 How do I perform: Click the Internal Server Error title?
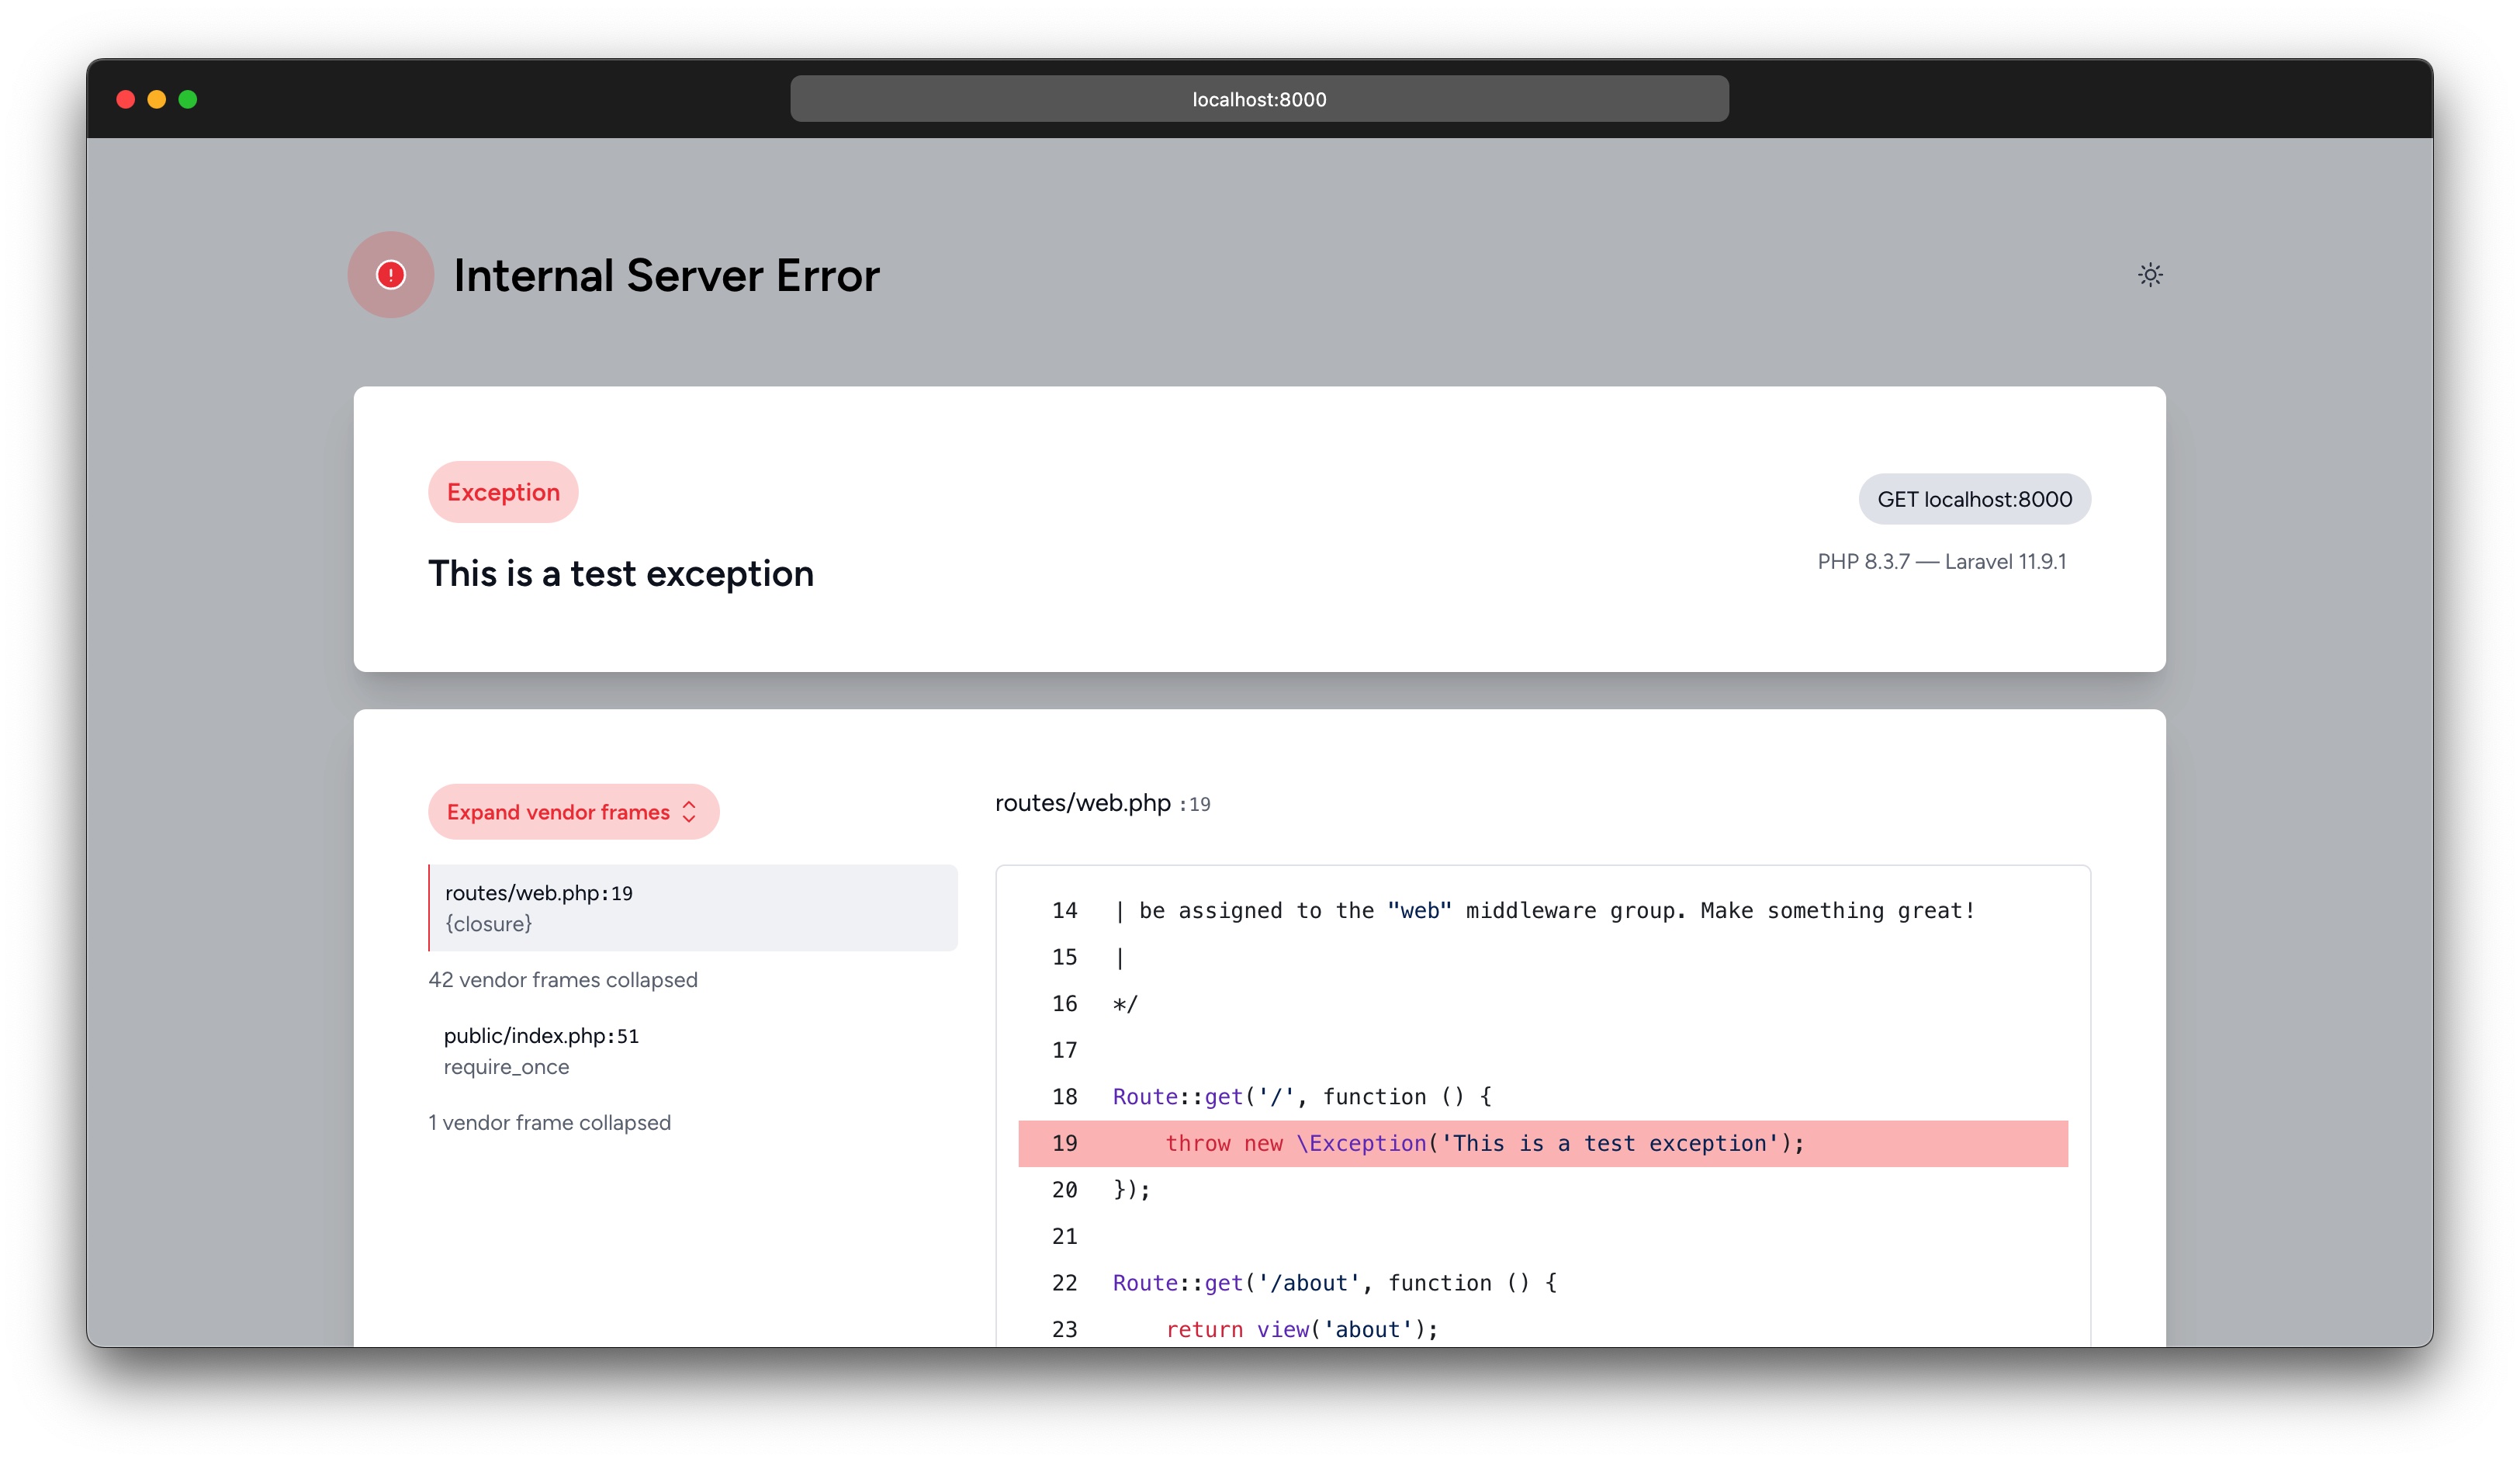666,276
